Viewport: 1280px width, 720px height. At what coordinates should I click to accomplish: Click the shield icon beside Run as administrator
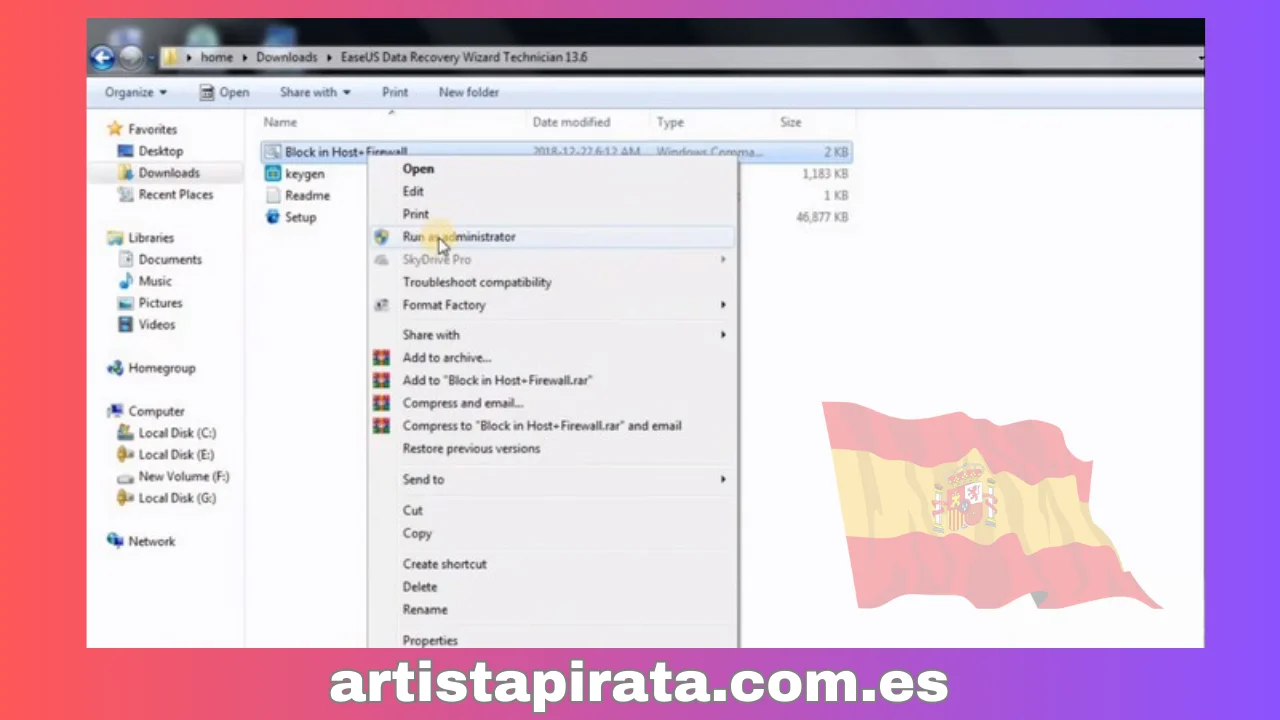coord(381,237)
